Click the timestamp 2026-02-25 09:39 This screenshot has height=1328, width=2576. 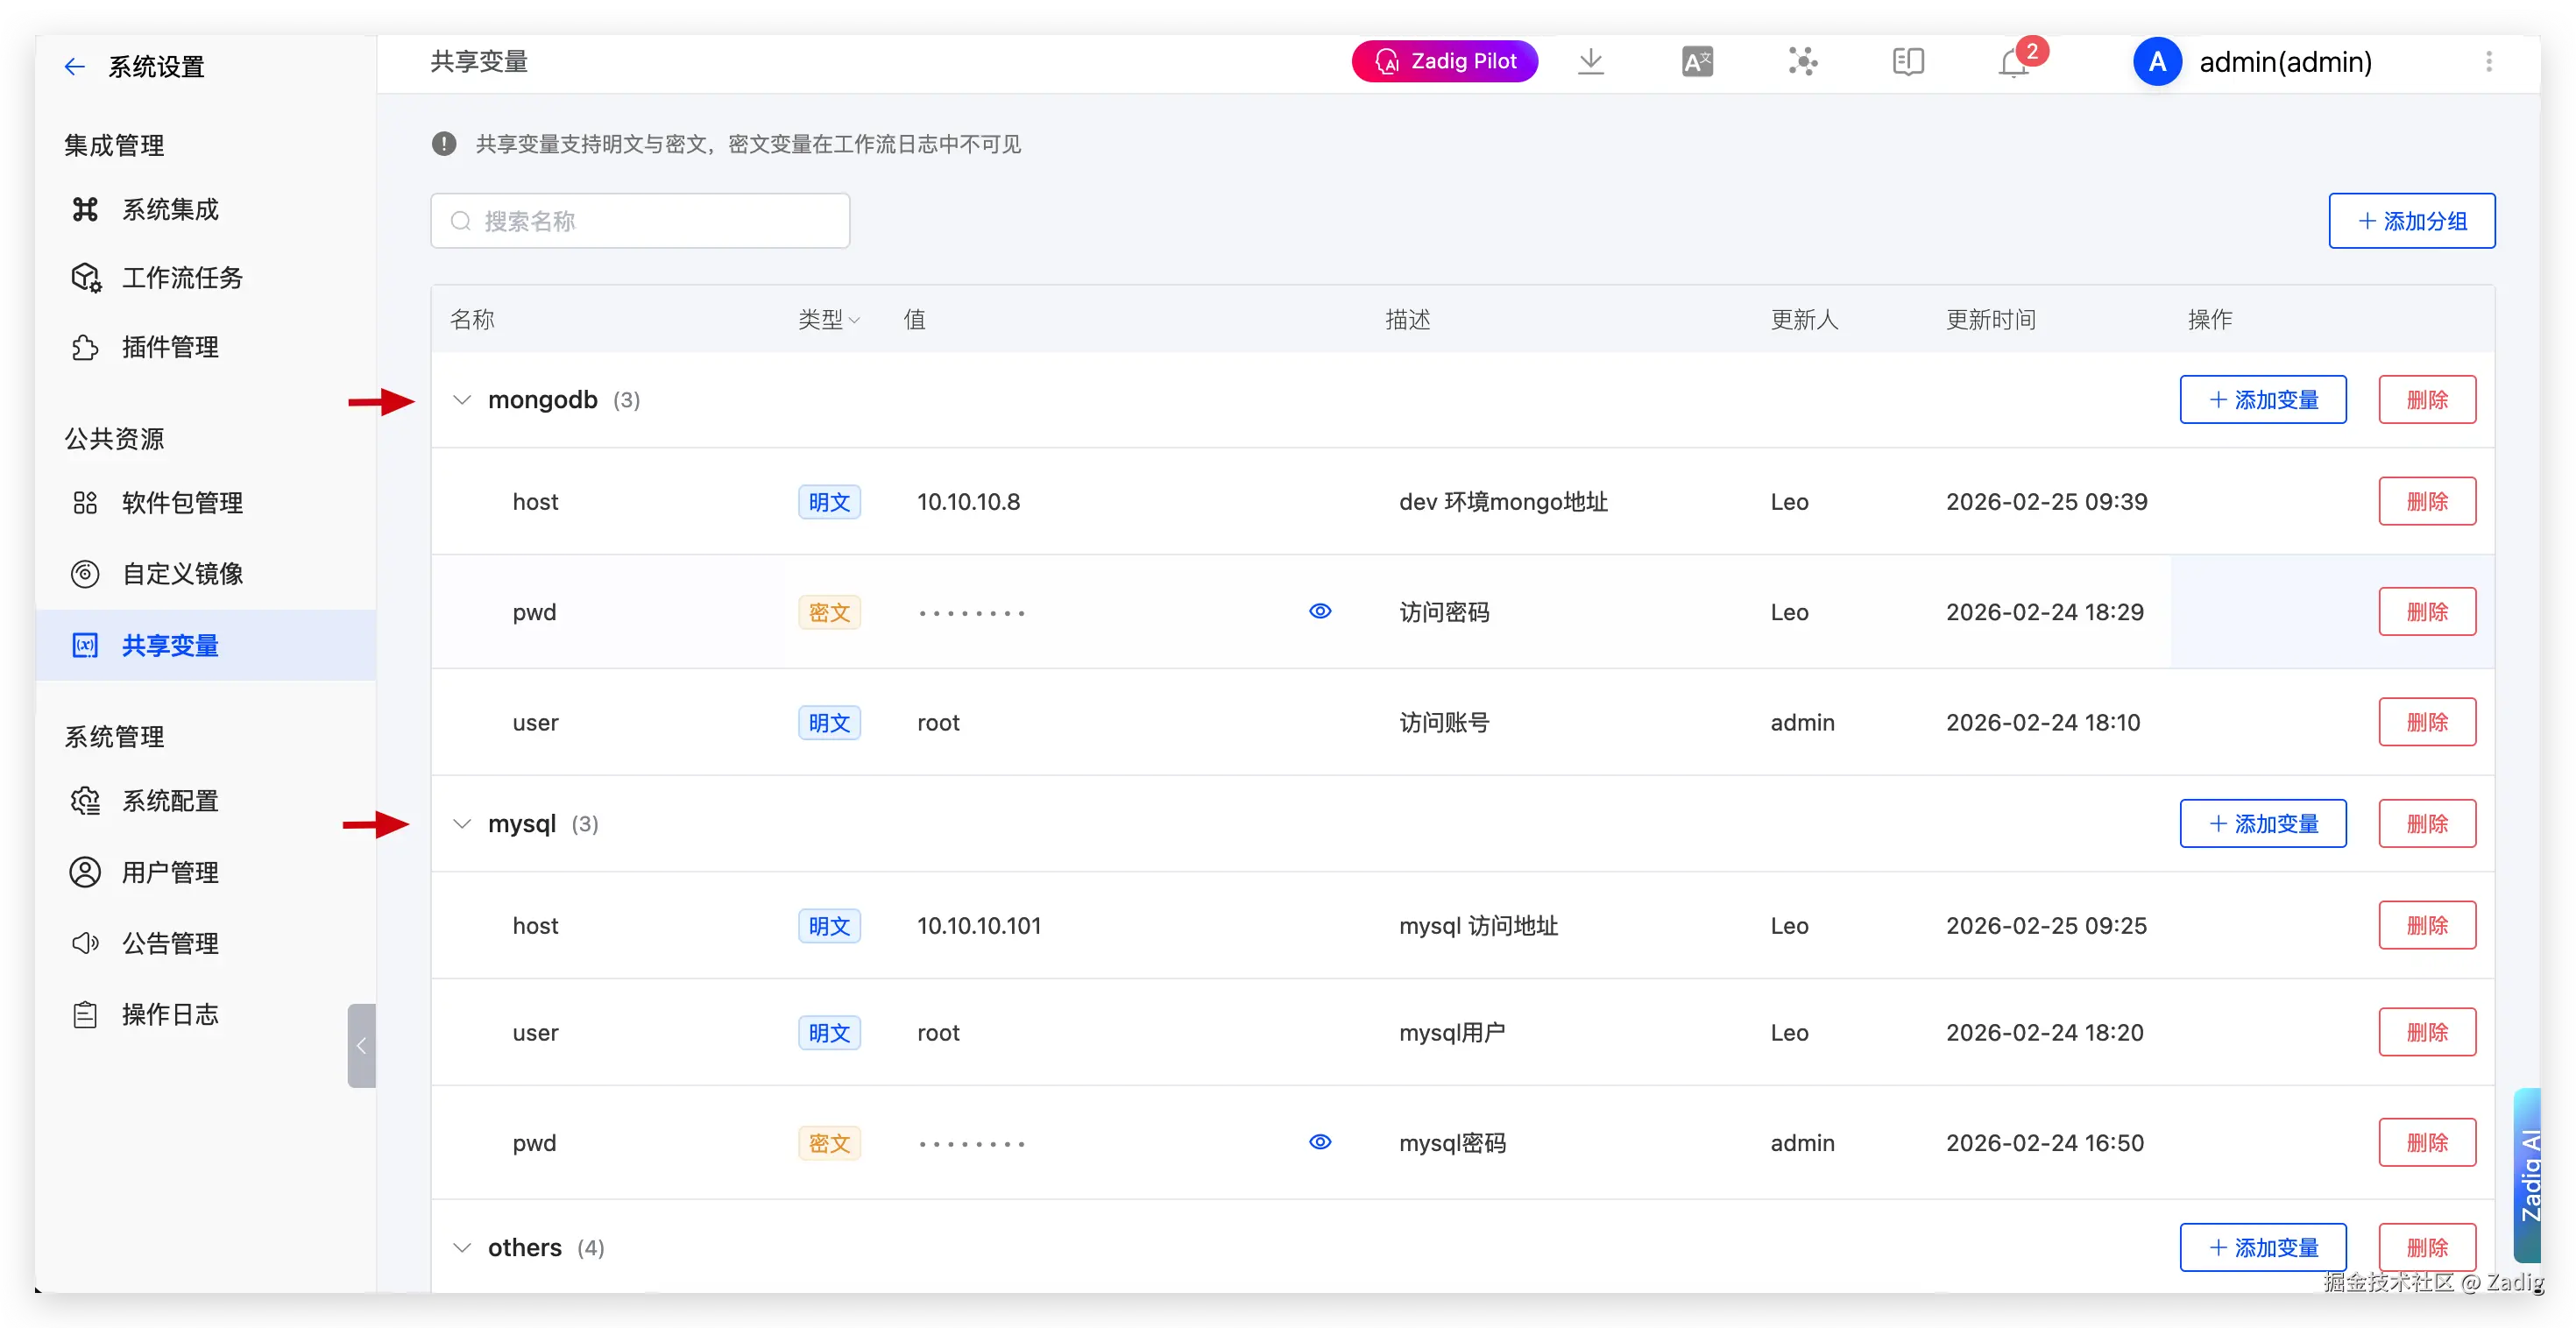pyautogui.click(x=2046, y=502)
